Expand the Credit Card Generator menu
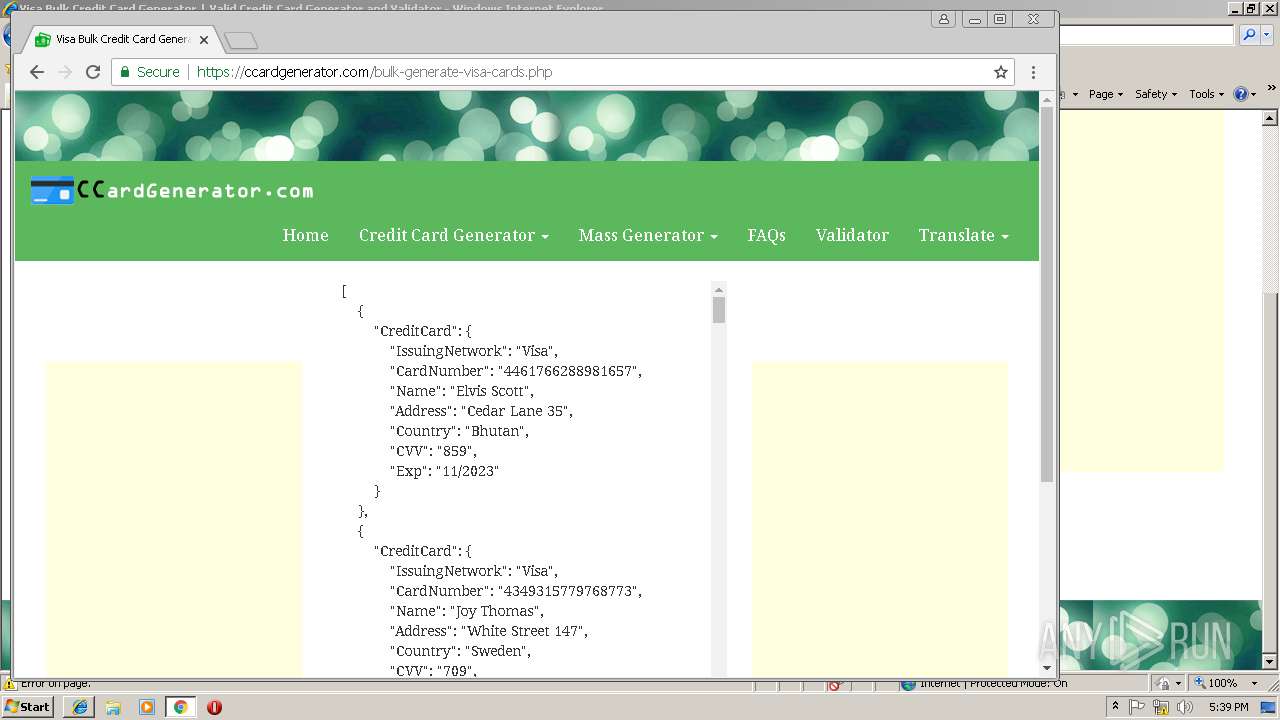The width and height of the screenshot is (1280, 720). tap(454, 235)
